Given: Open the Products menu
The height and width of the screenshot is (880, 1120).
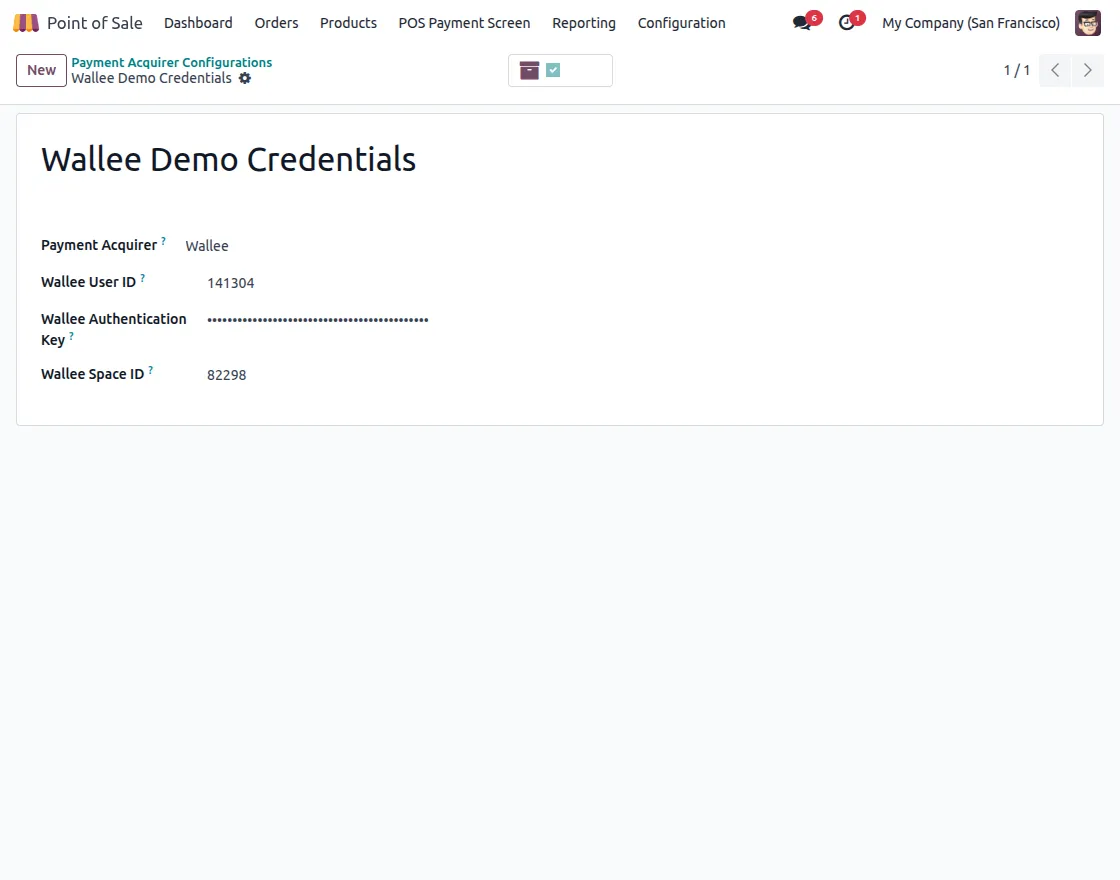Looking at the screenshot, I should 348,23.
